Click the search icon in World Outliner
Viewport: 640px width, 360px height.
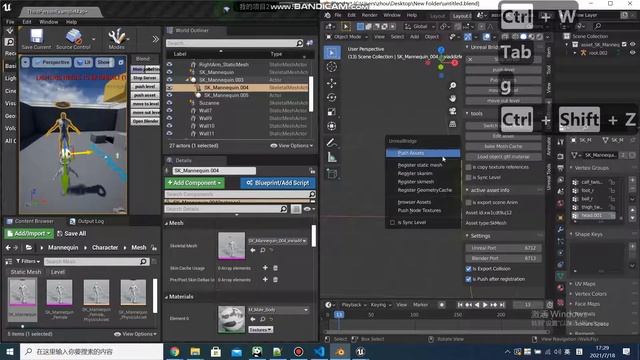pyautogui.click(x=300, y=43)
